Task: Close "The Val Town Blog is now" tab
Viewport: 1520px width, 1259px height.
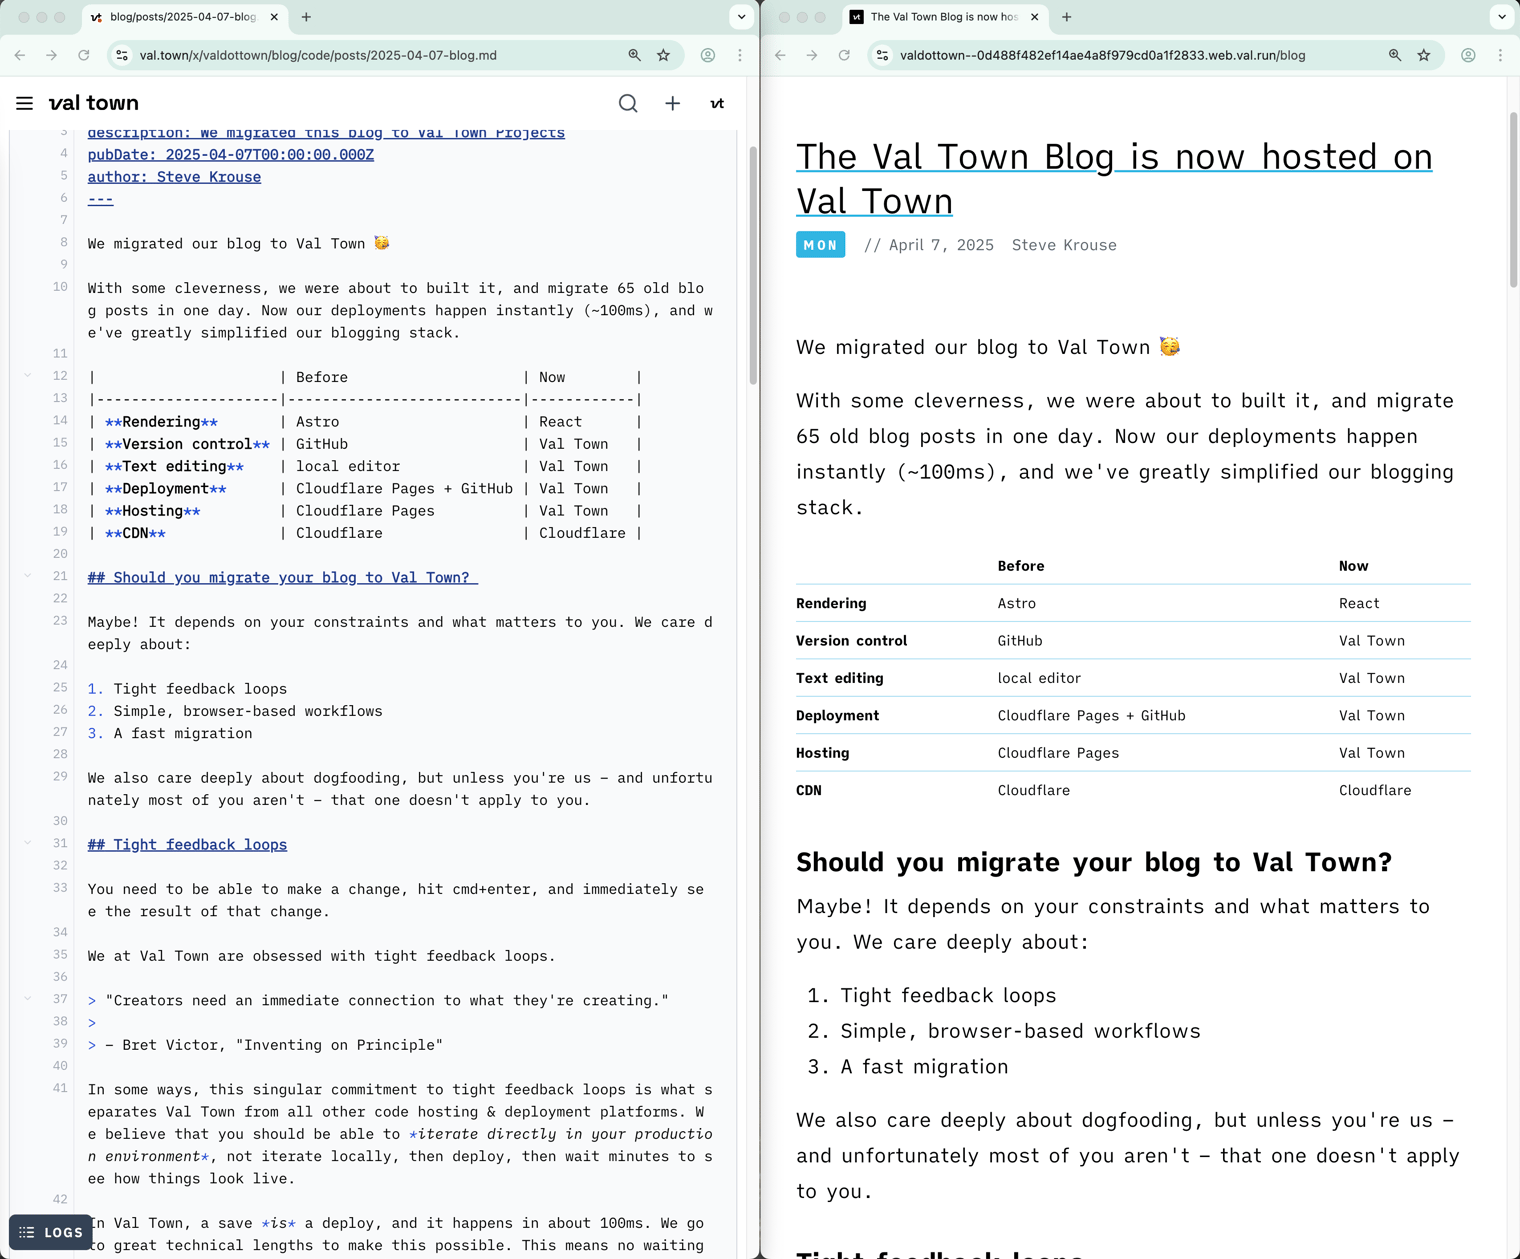Action: [x=1034, y=17]
